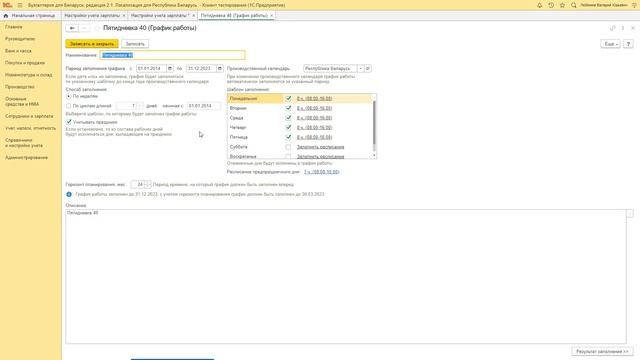Open pre-holiday day schedule 7 ч. link
The image size is (640, 360).
click(322, 172)
